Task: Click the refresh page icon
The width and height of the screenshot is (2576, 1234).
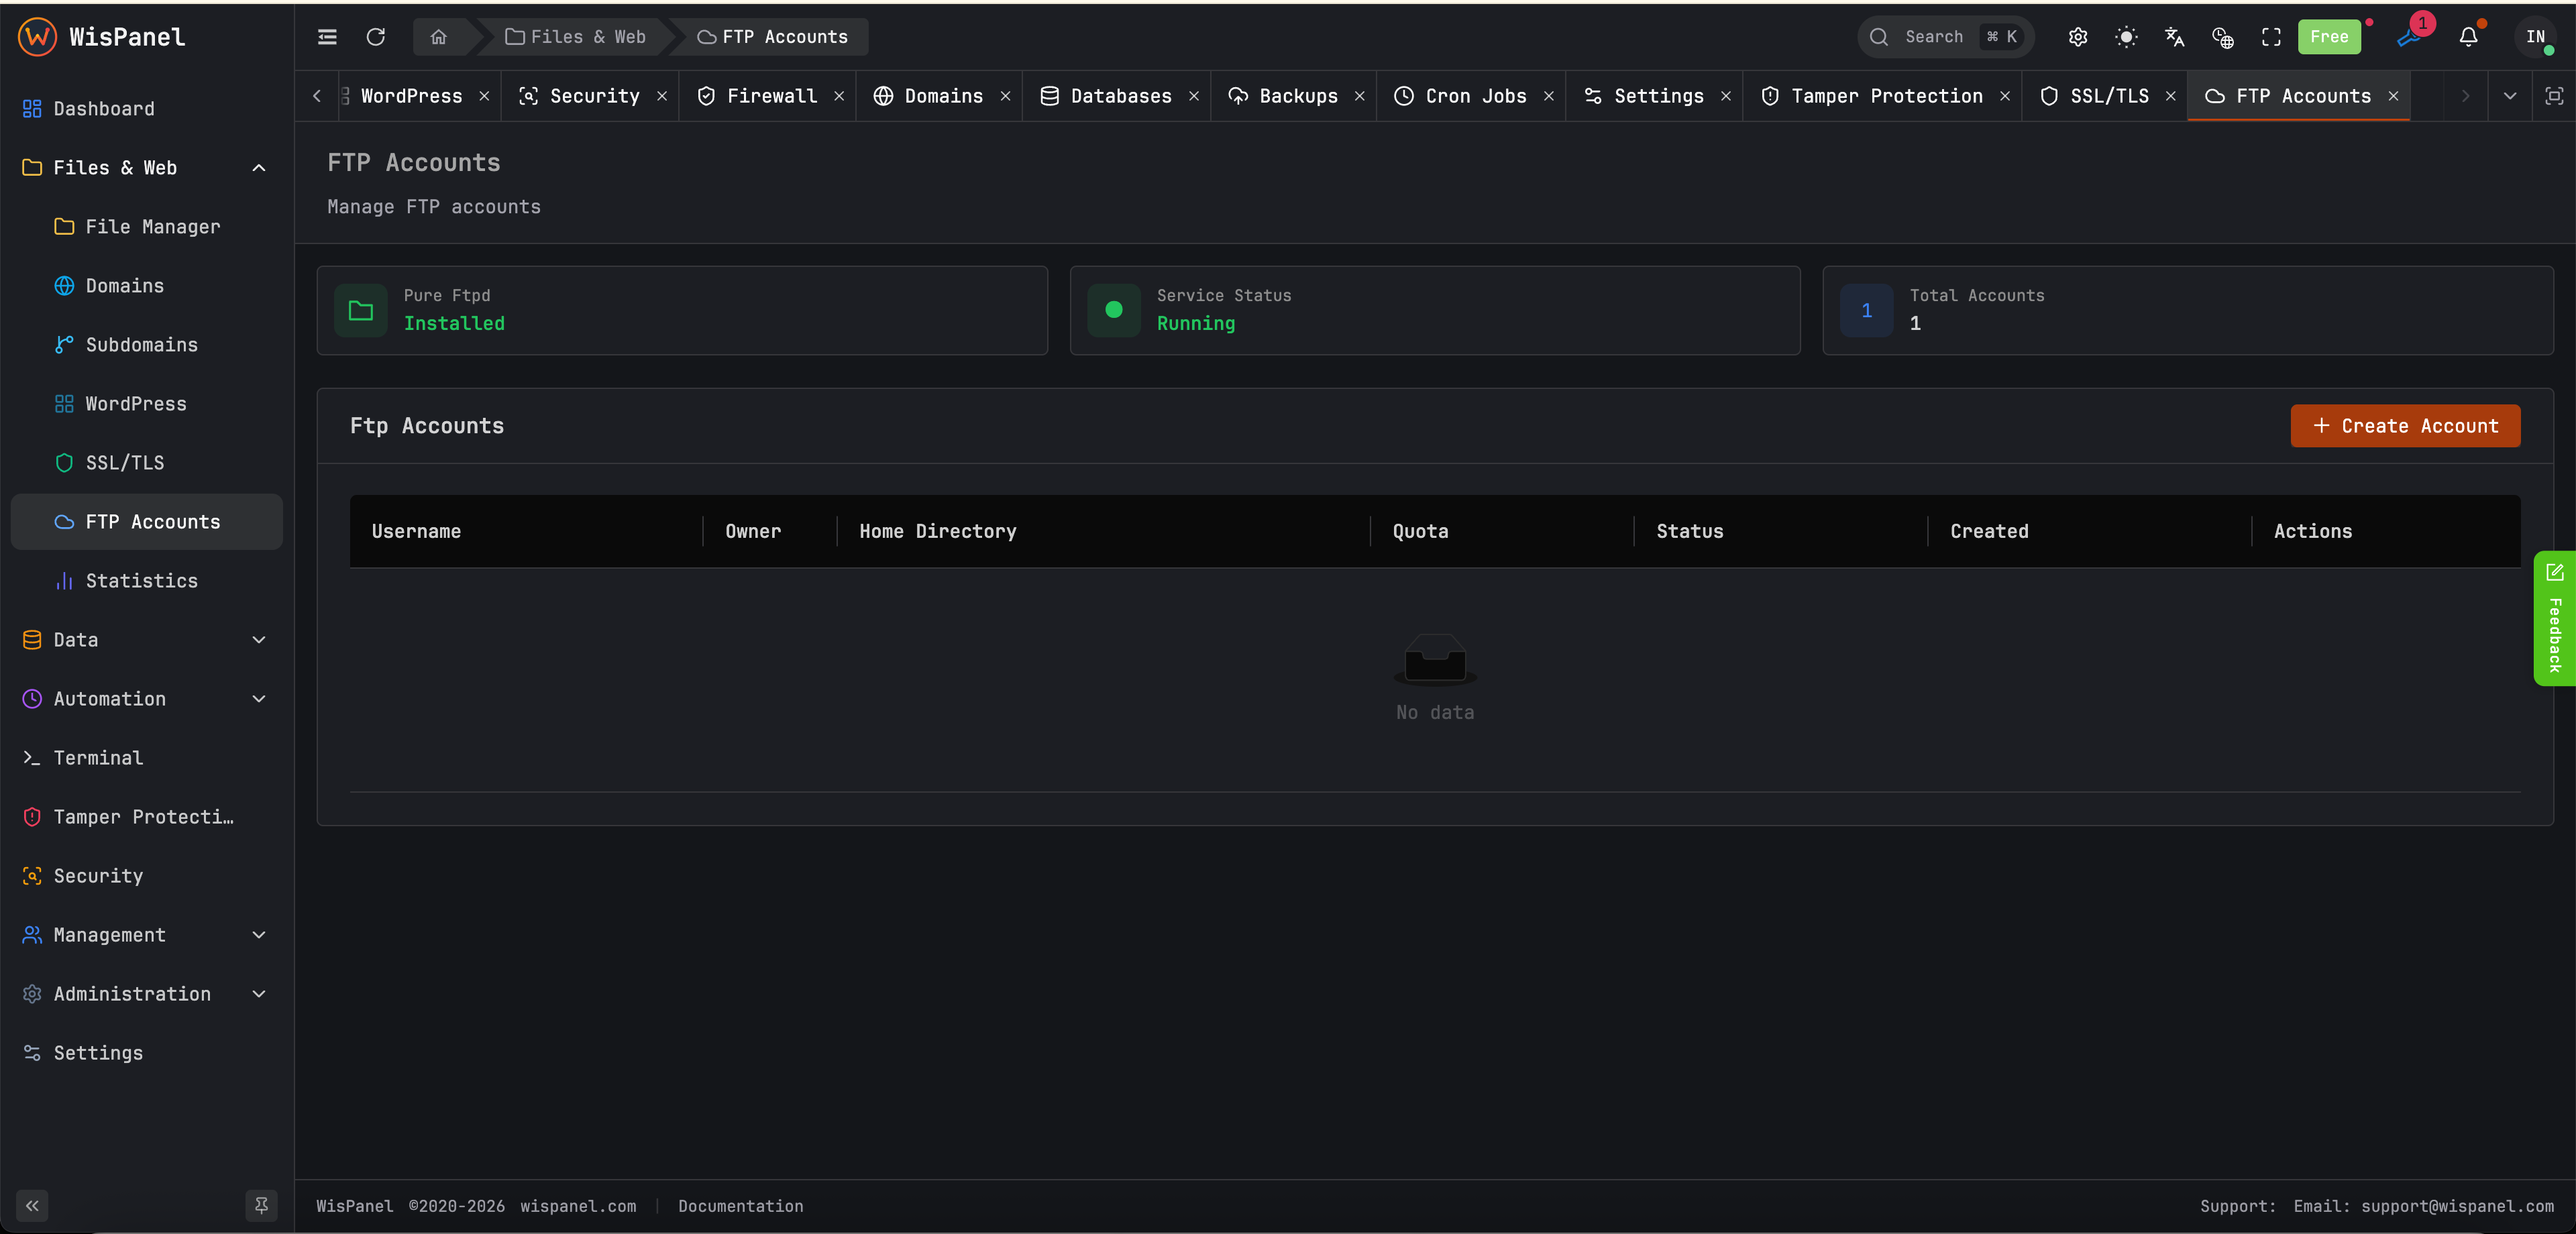Action: (376, 37)
